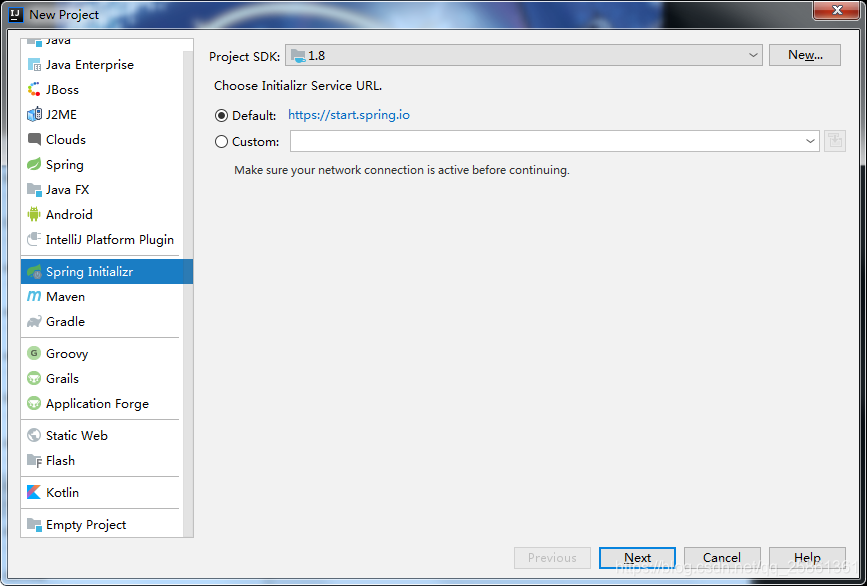Image resolution: width=867 pixels, height=586 pixels.
Task: Click the Java FX folder icon
Action: [34, 190]
